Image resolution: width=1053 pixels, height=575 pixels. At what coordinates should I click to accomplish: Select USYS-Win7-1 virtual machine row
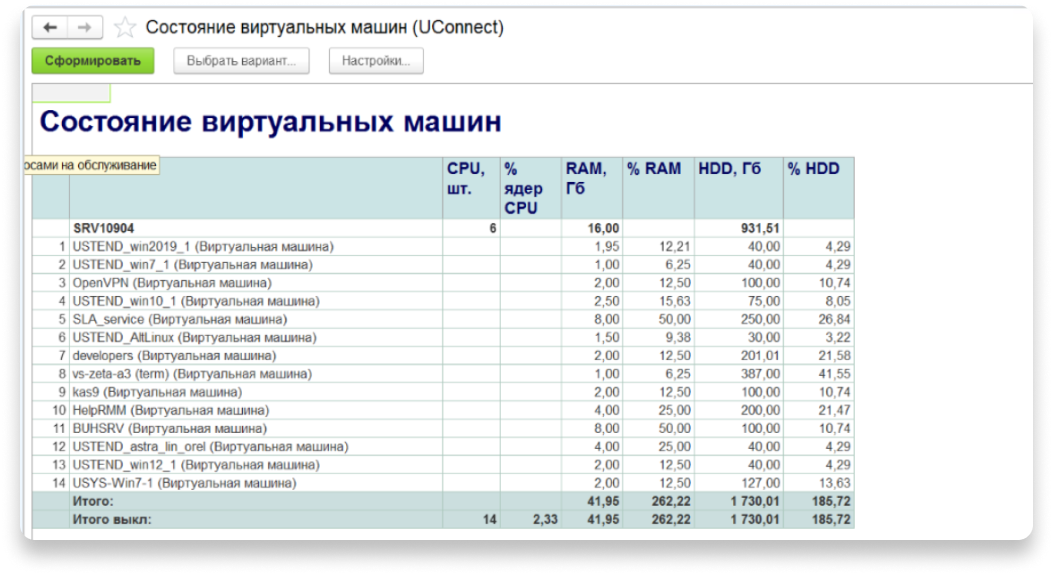(x=443, y=482)
